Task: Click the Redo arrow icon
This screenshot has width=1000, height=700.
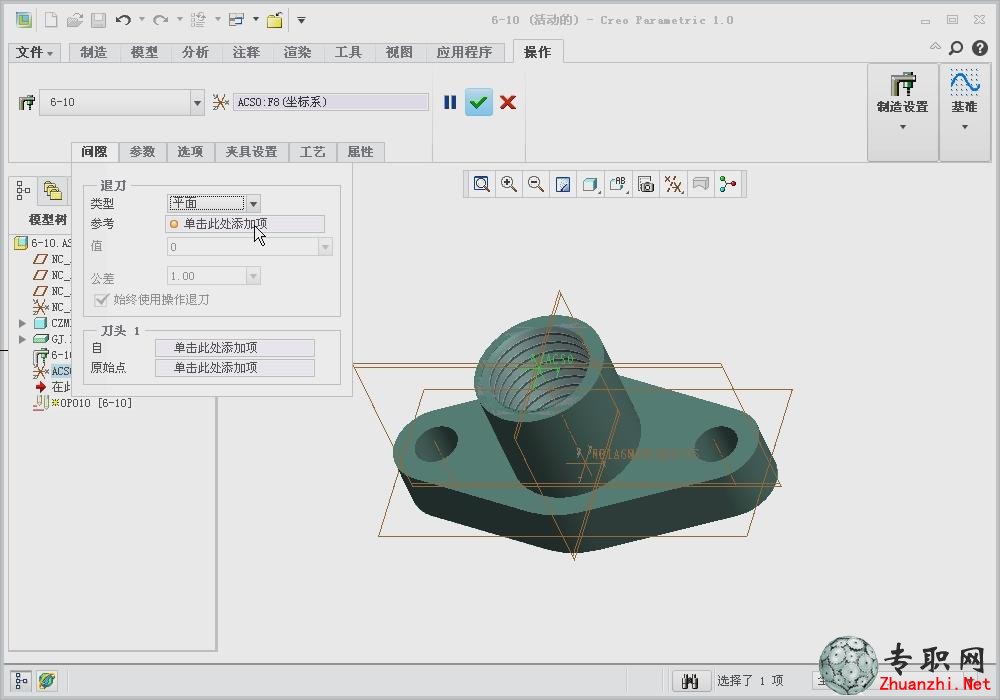Action: pyautogui.click(x=160, y=20)
